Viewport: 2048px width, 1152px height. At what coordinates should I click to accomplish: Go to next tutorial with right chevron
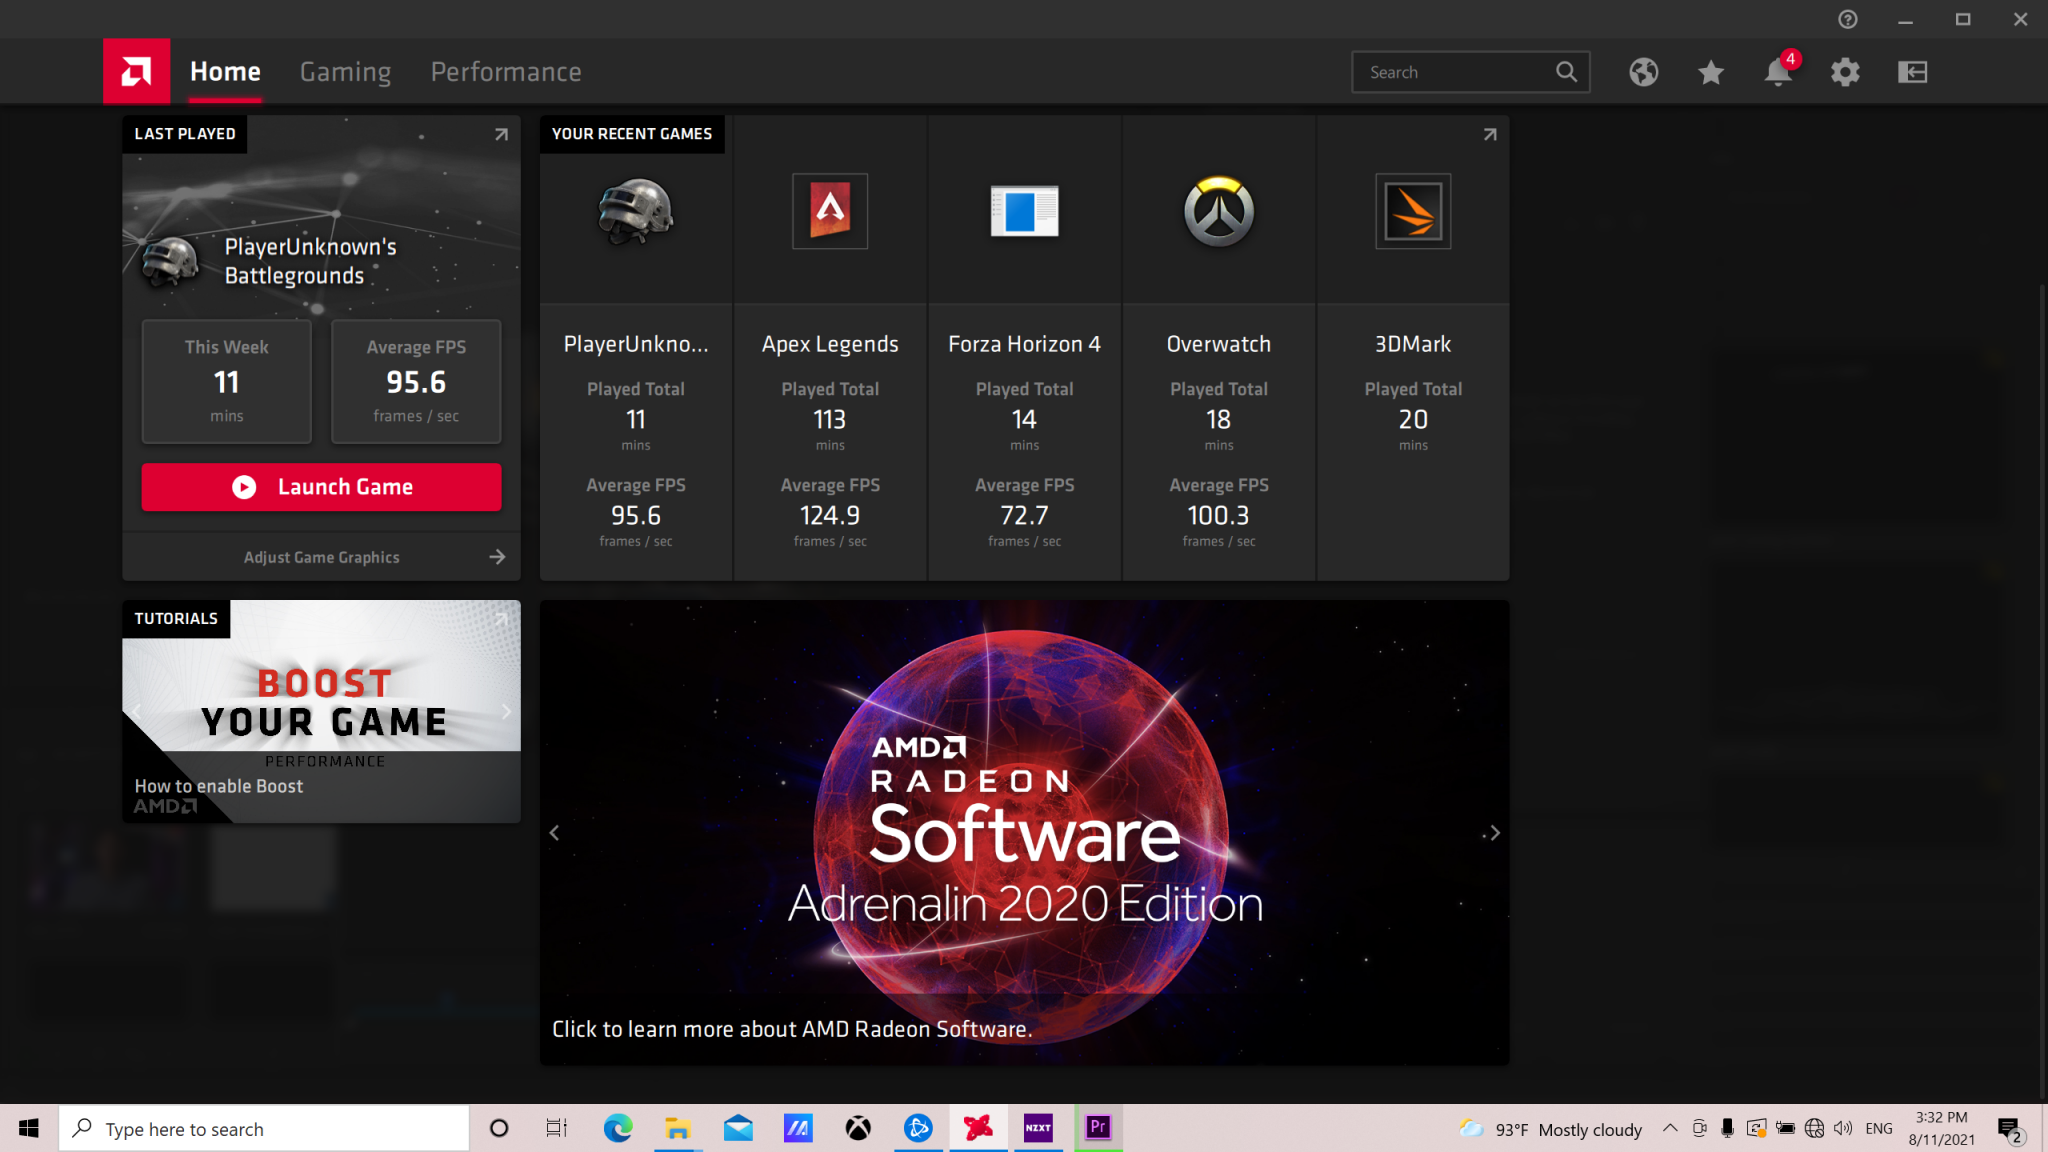[506, 711]
